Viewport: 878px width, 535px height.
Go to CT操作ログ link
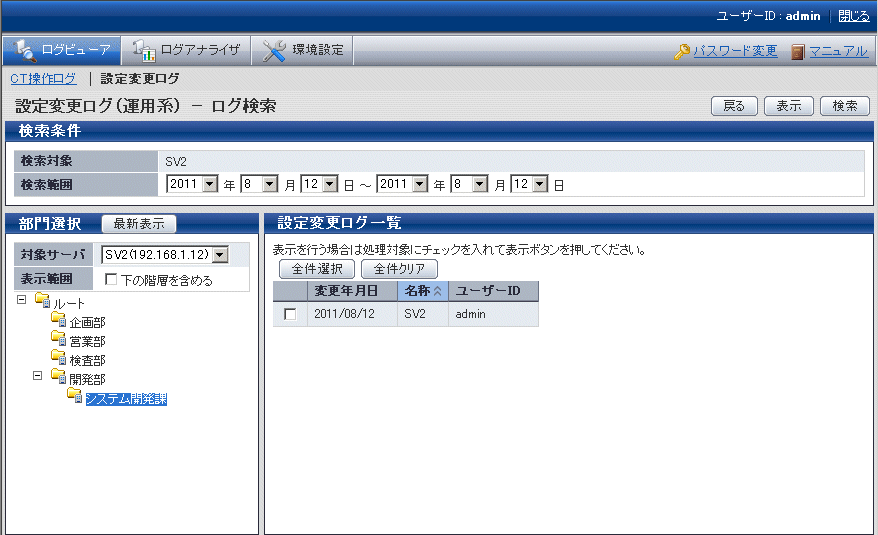(43, 78)
